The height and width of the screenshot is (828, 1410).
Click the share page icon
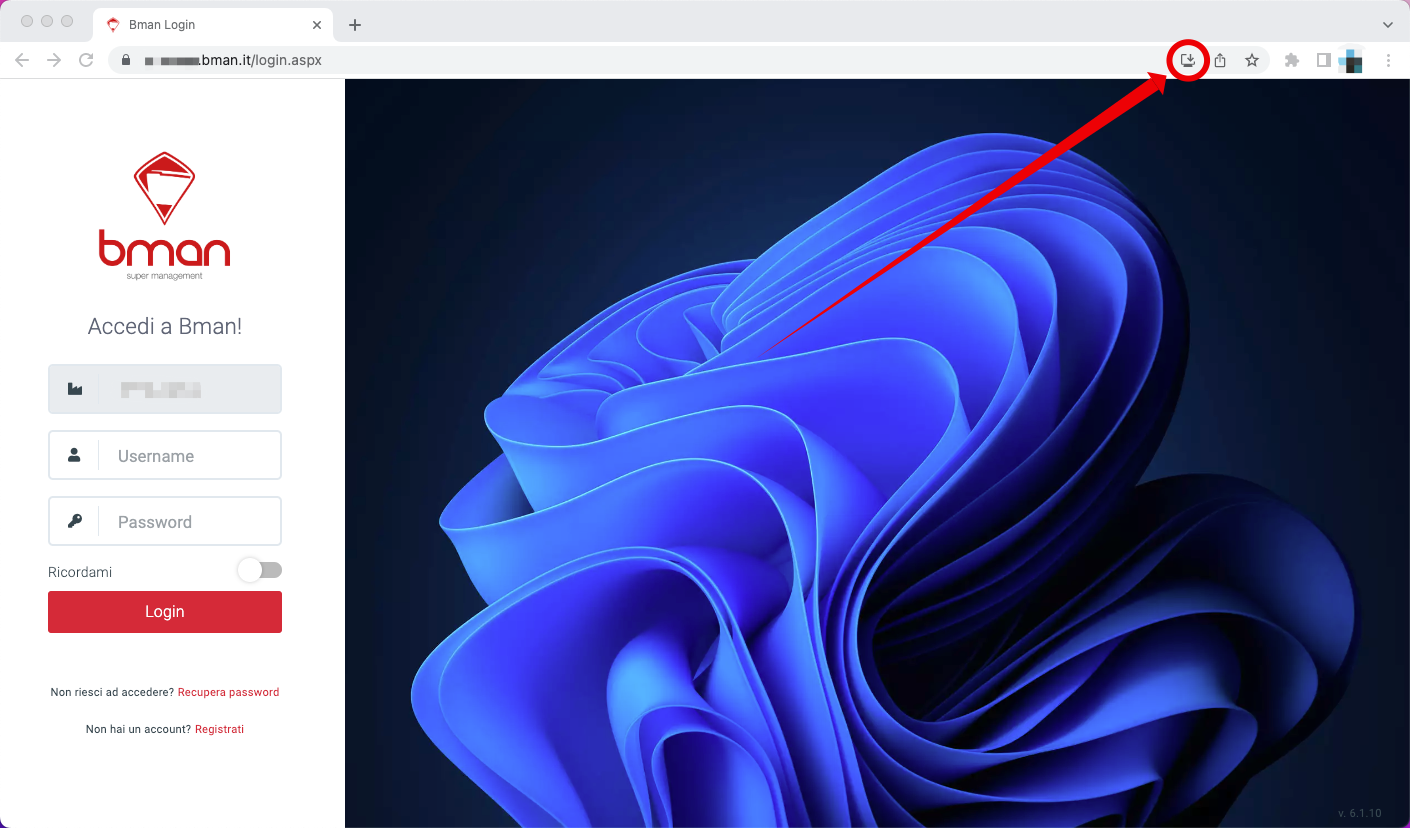tap(1220, 60)
